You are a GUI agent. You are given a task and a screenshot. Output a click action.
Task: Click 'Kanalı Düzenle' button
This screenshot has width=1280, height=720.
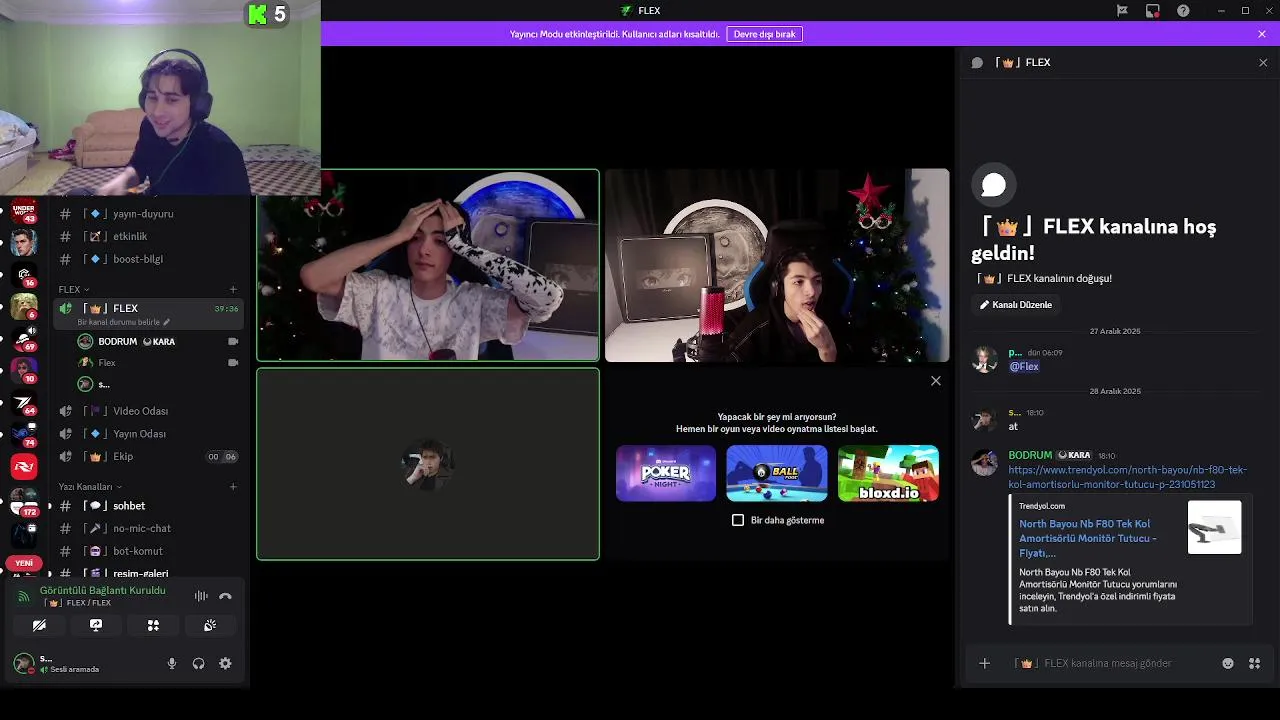(x=1016, y=305)
